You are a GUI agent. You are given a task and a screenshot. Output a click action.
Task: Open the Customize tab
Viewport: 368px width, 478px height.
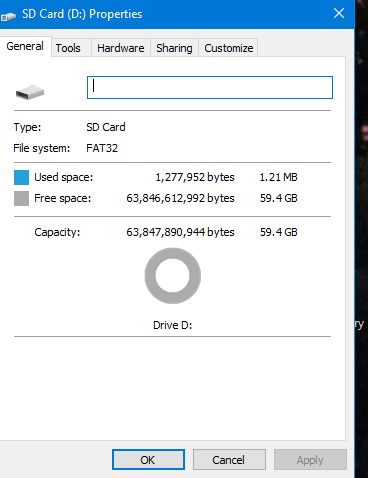click(x=229, y=48)
